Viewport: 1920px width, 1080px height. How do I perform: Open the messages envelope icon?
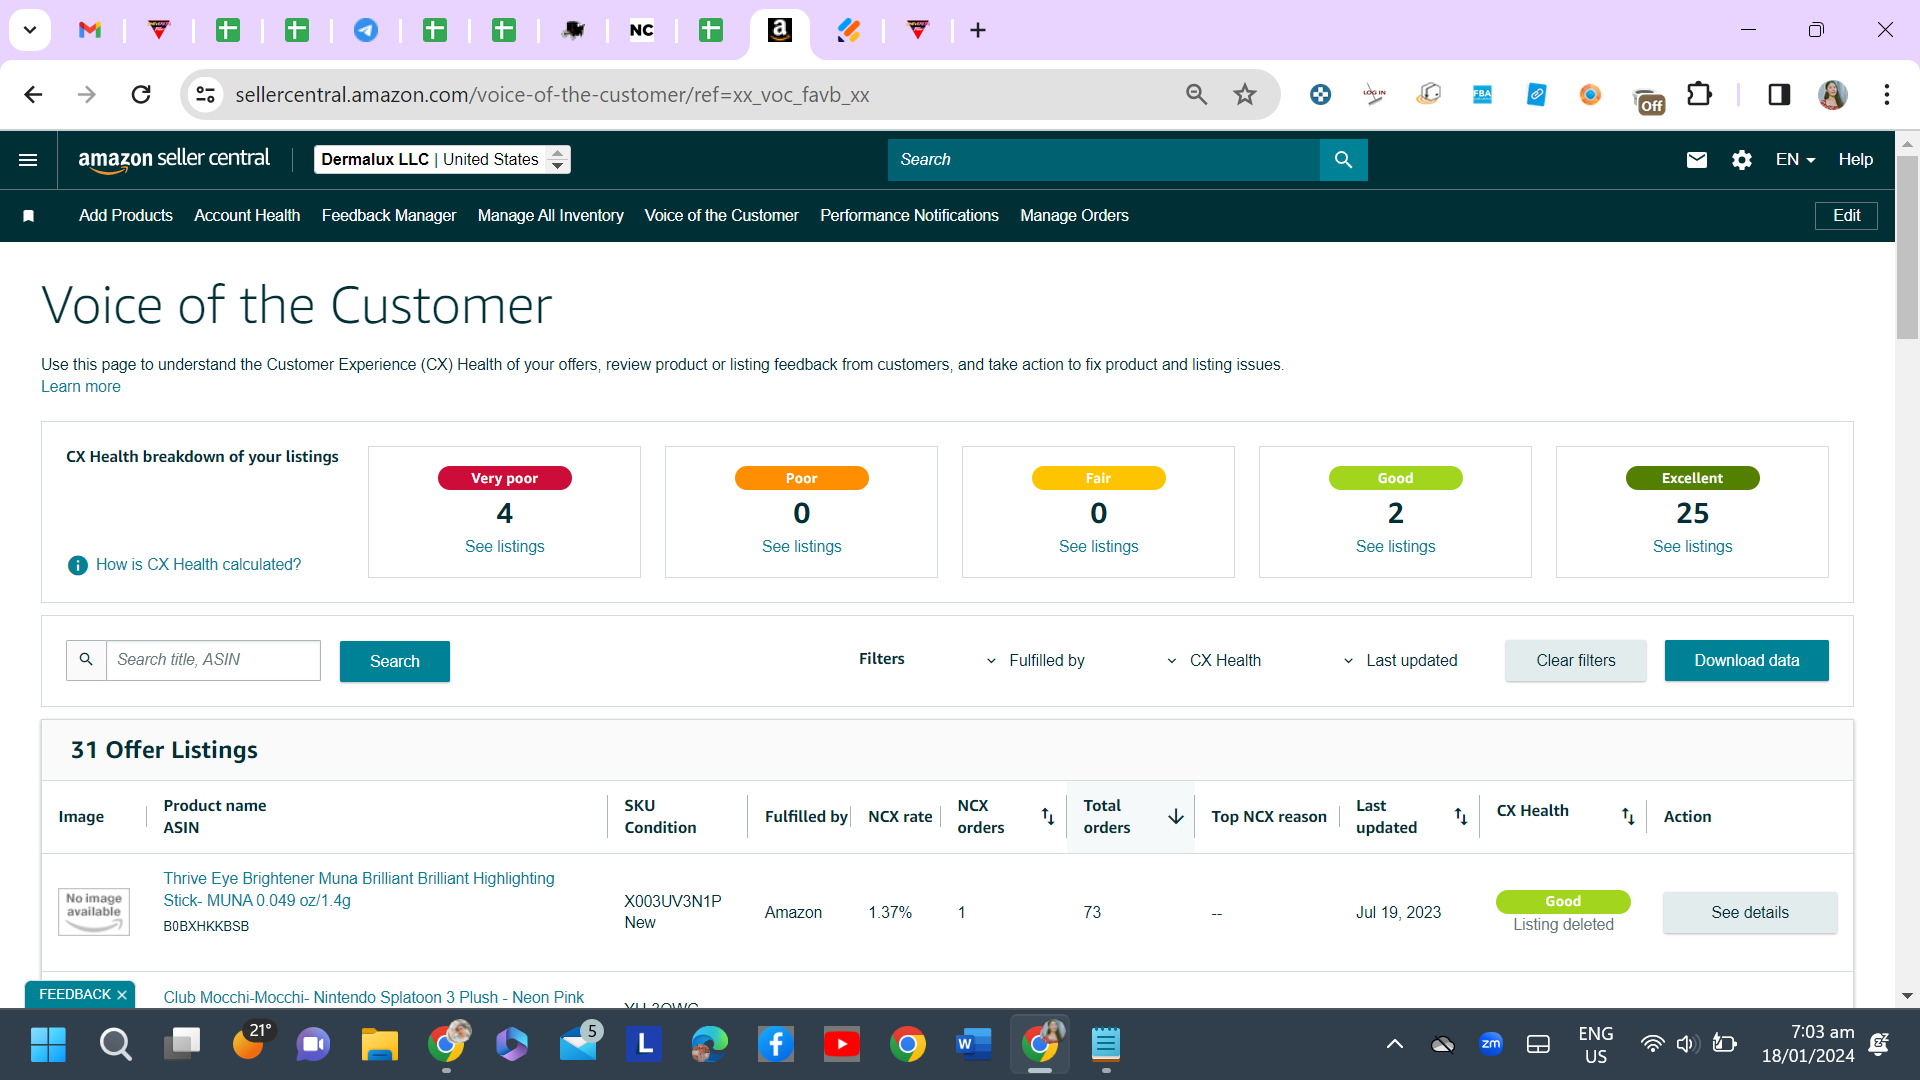coord(1697,160)
